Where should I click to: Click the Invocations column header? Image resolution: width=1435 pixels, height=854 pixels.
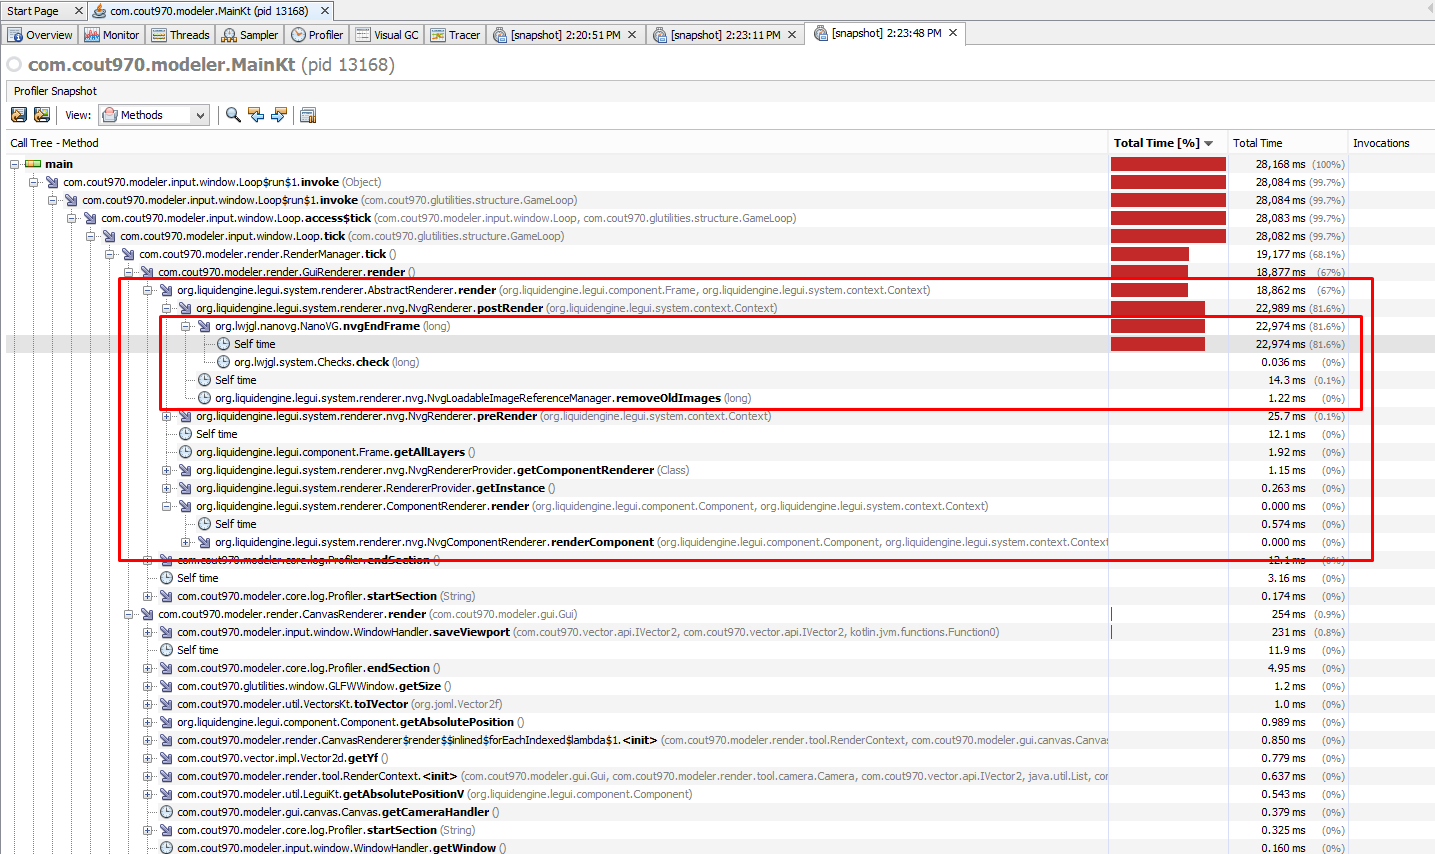1391,143
